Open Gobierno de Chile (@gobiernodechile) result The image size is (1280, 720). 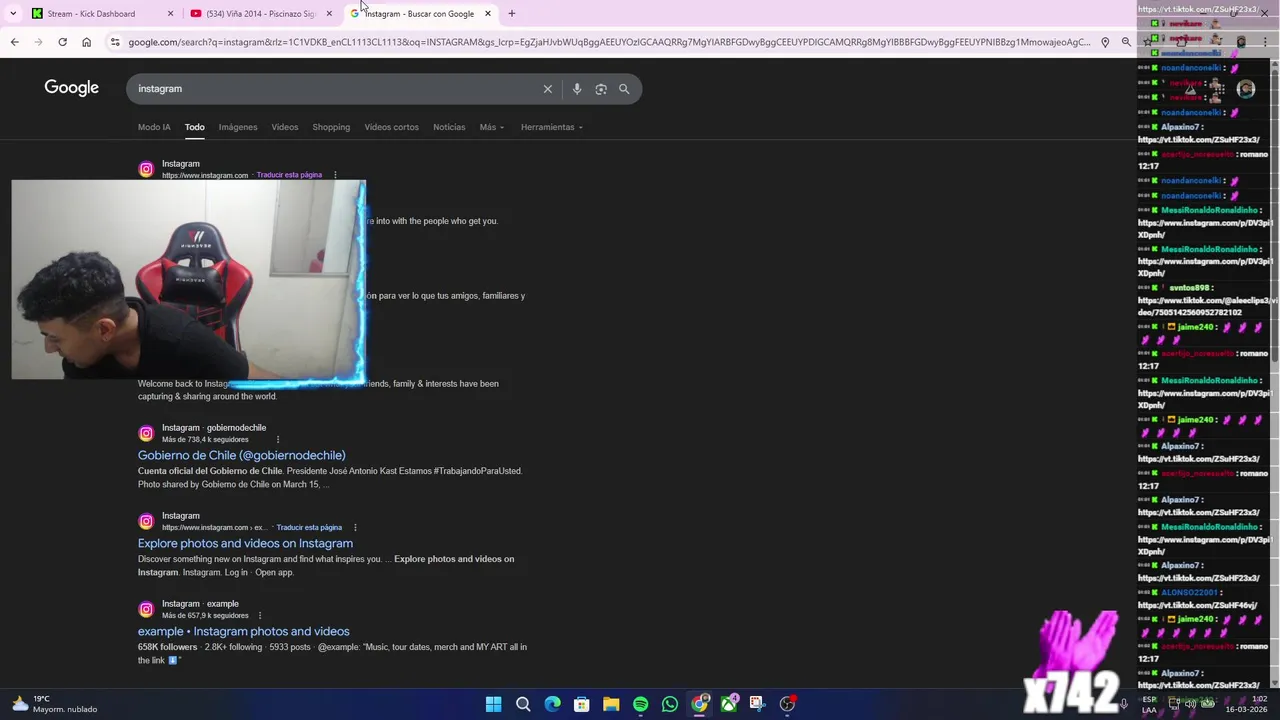click(241, 455)
